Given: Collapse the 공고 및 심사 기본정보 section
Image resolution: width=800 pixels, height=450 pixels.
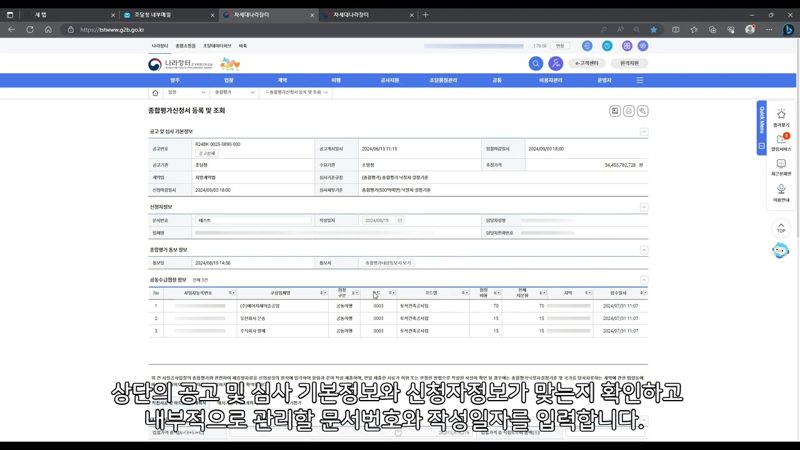Looking at the screenshot, I should click(644, 132).
